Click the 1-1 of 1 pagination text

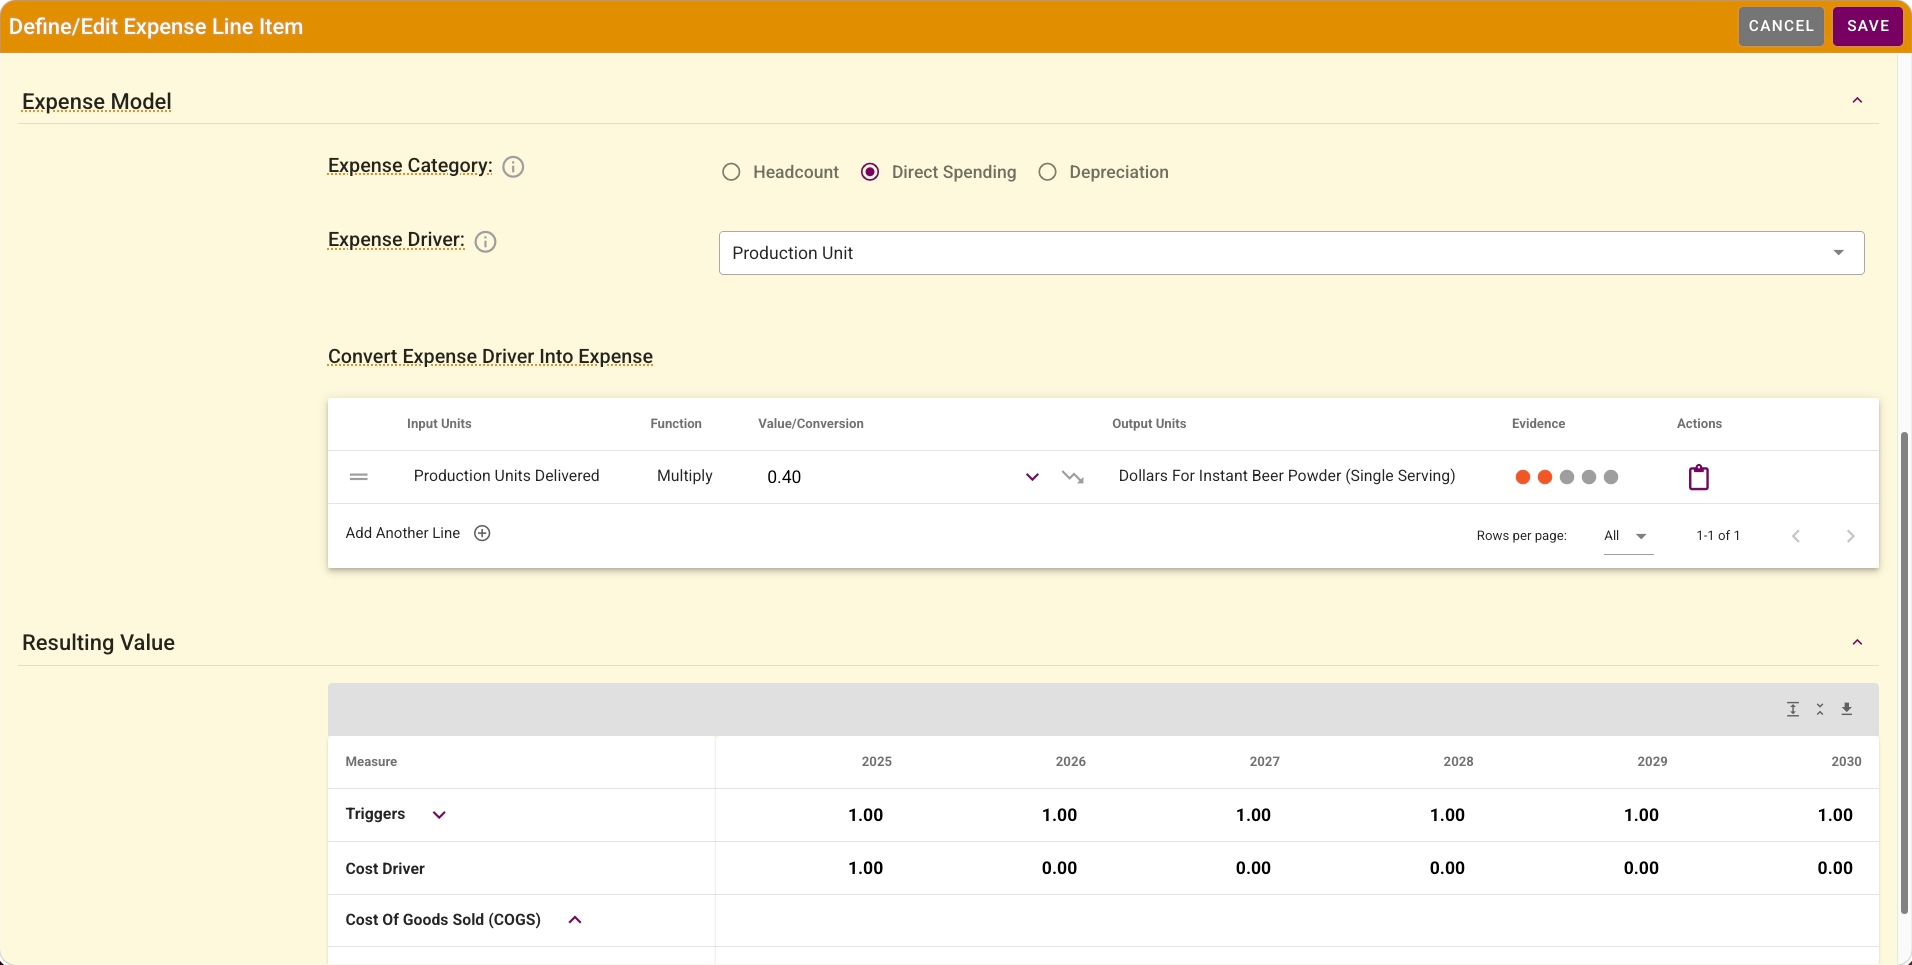1718,536
